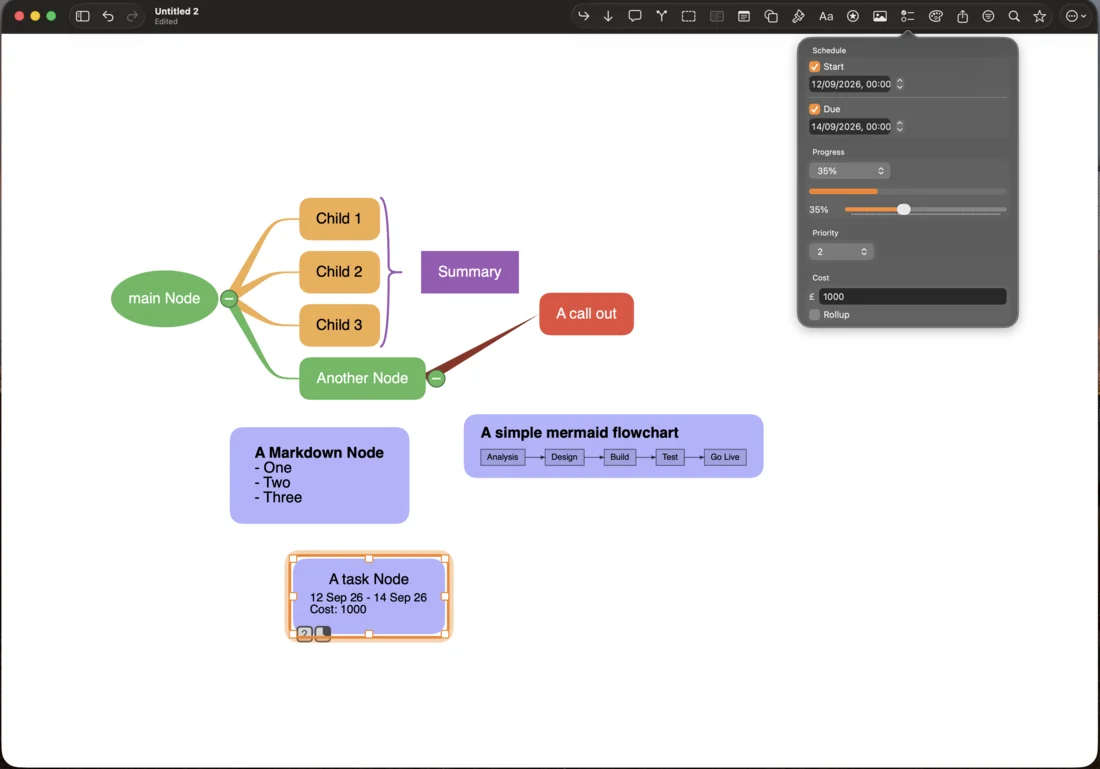The image size is (1100, 769).
Task: Click the redo arrow icon
Action: (132, 16)
